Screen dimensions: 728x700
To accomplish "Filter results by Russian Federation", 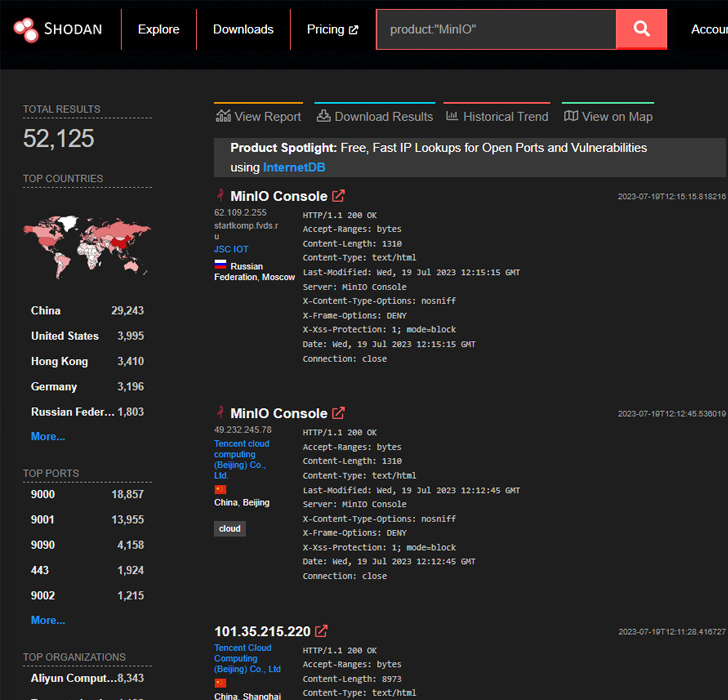I will (x=87, y=412).
